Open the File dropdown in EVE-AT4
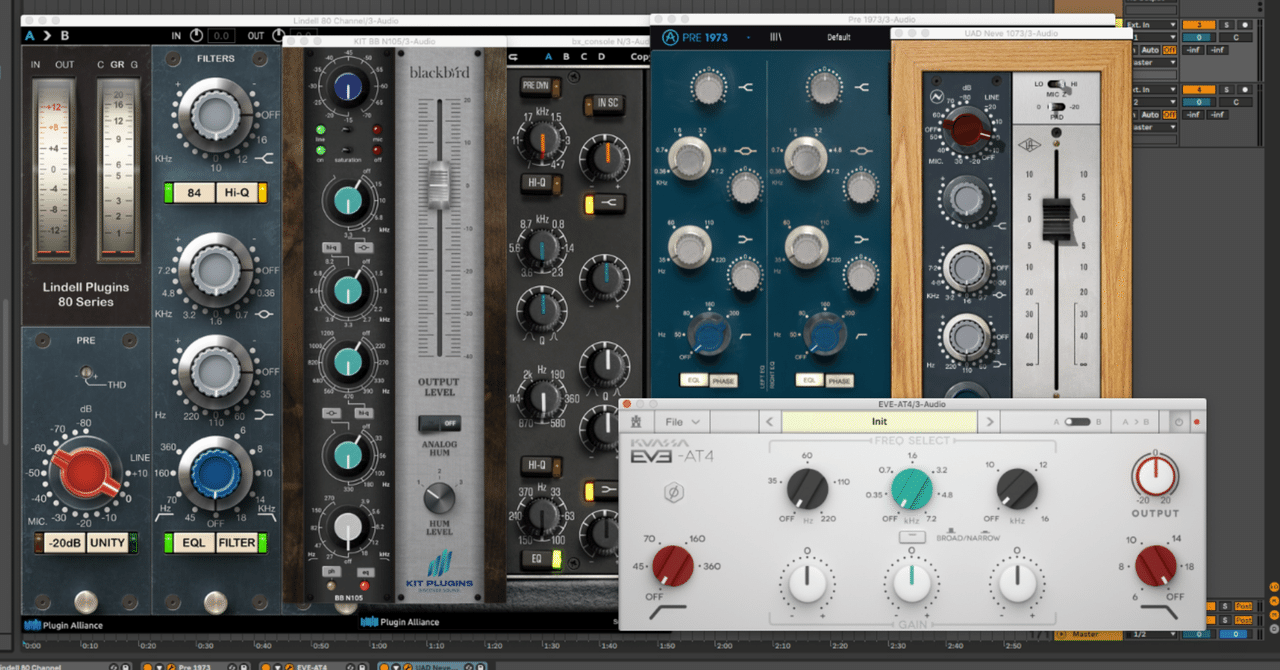The image size is (1280, 670). click(683, 422)
